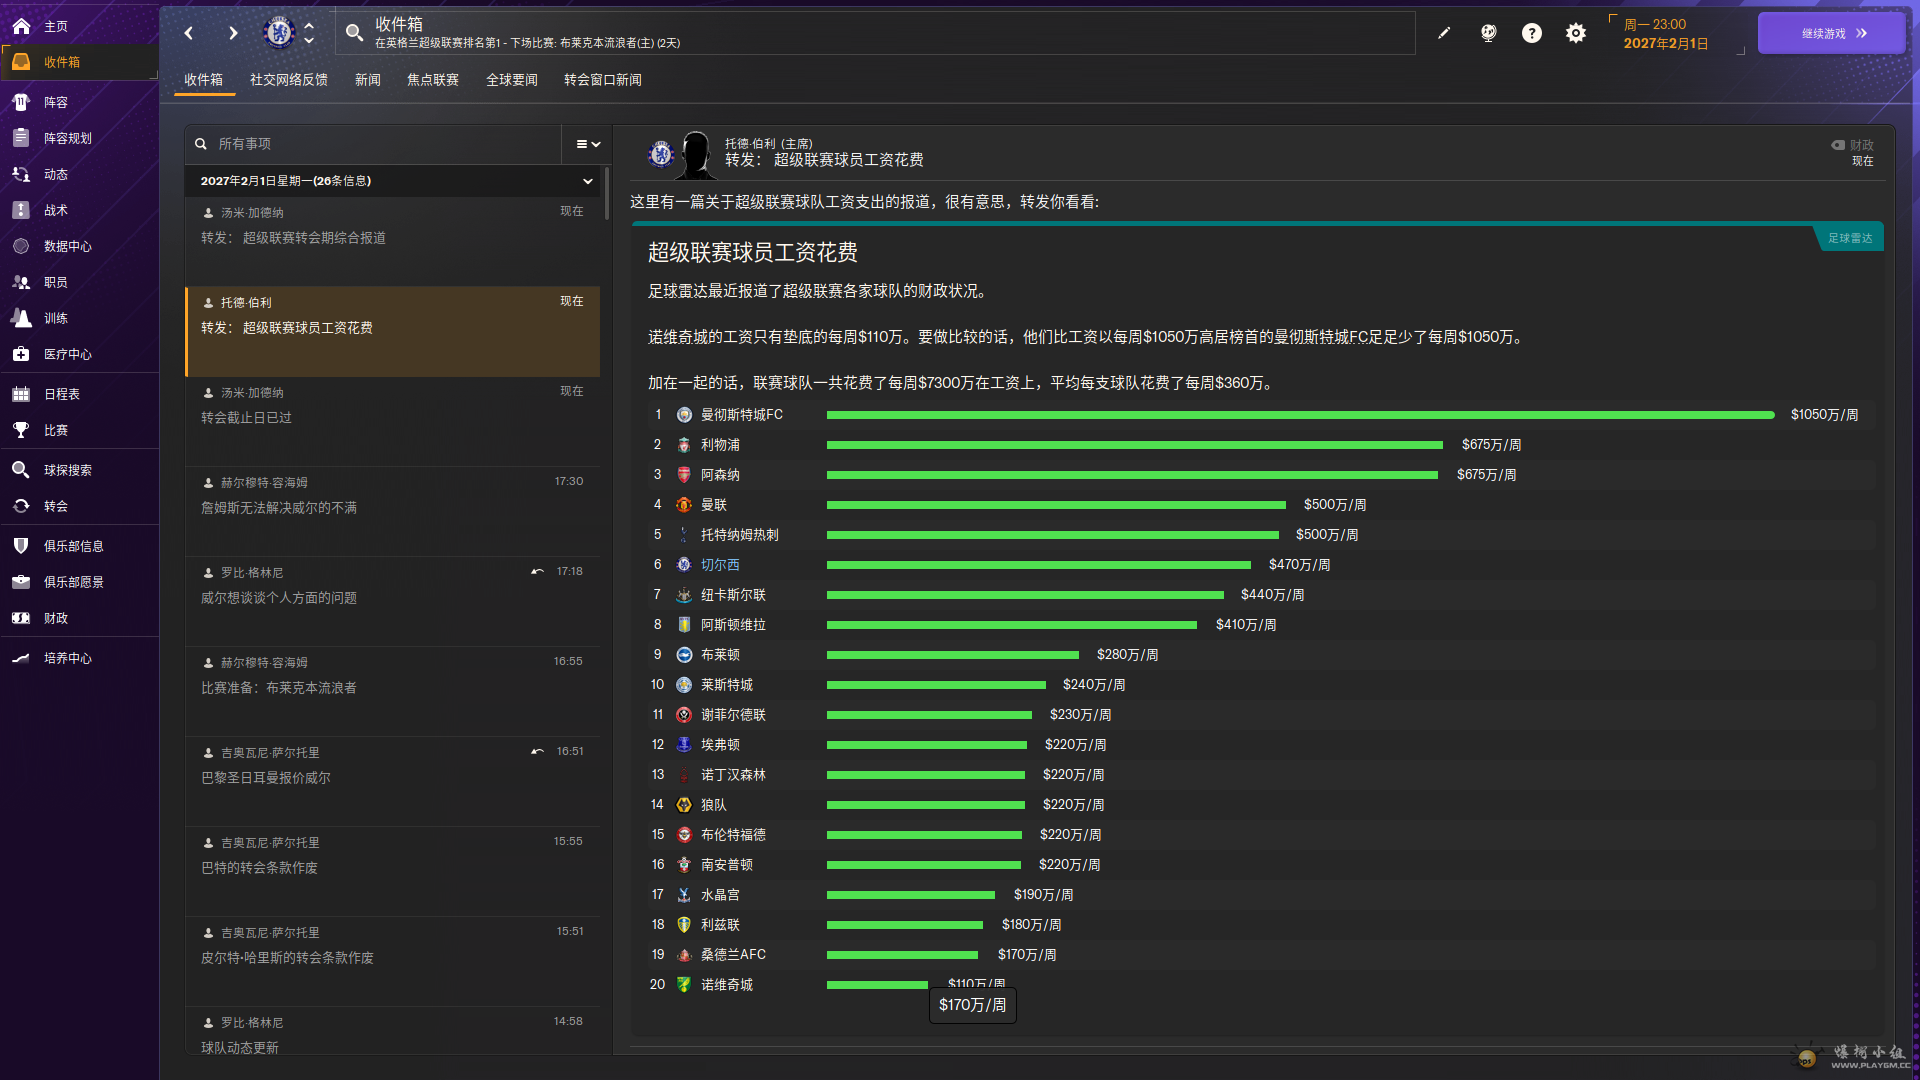Screen dimensions: 1920x1080
Task: Open the 主页 home sidebar icon
Action: point(21,26)
